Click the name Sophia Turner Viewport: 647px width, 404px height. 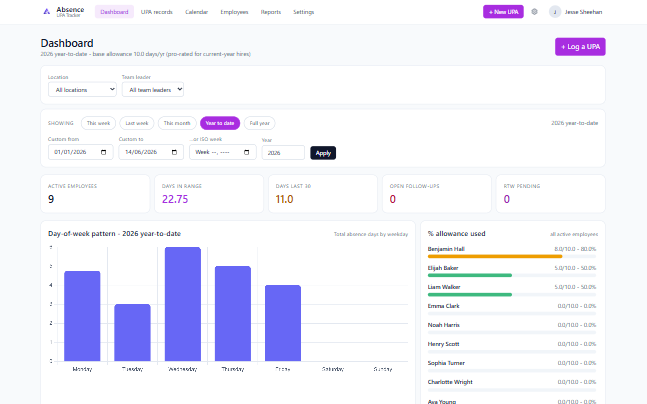click(446, 363)
